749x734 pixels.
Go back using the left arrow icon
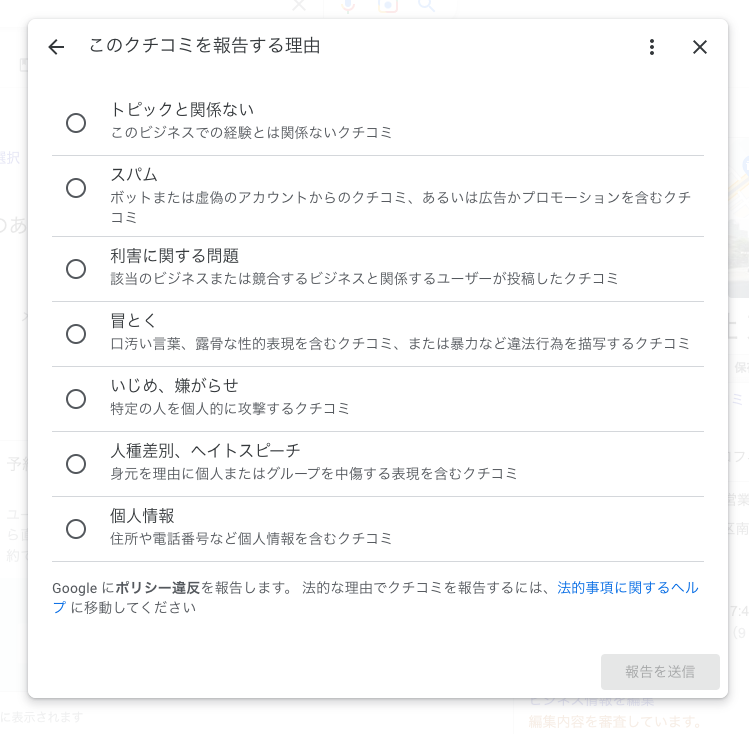coord(56,47)
